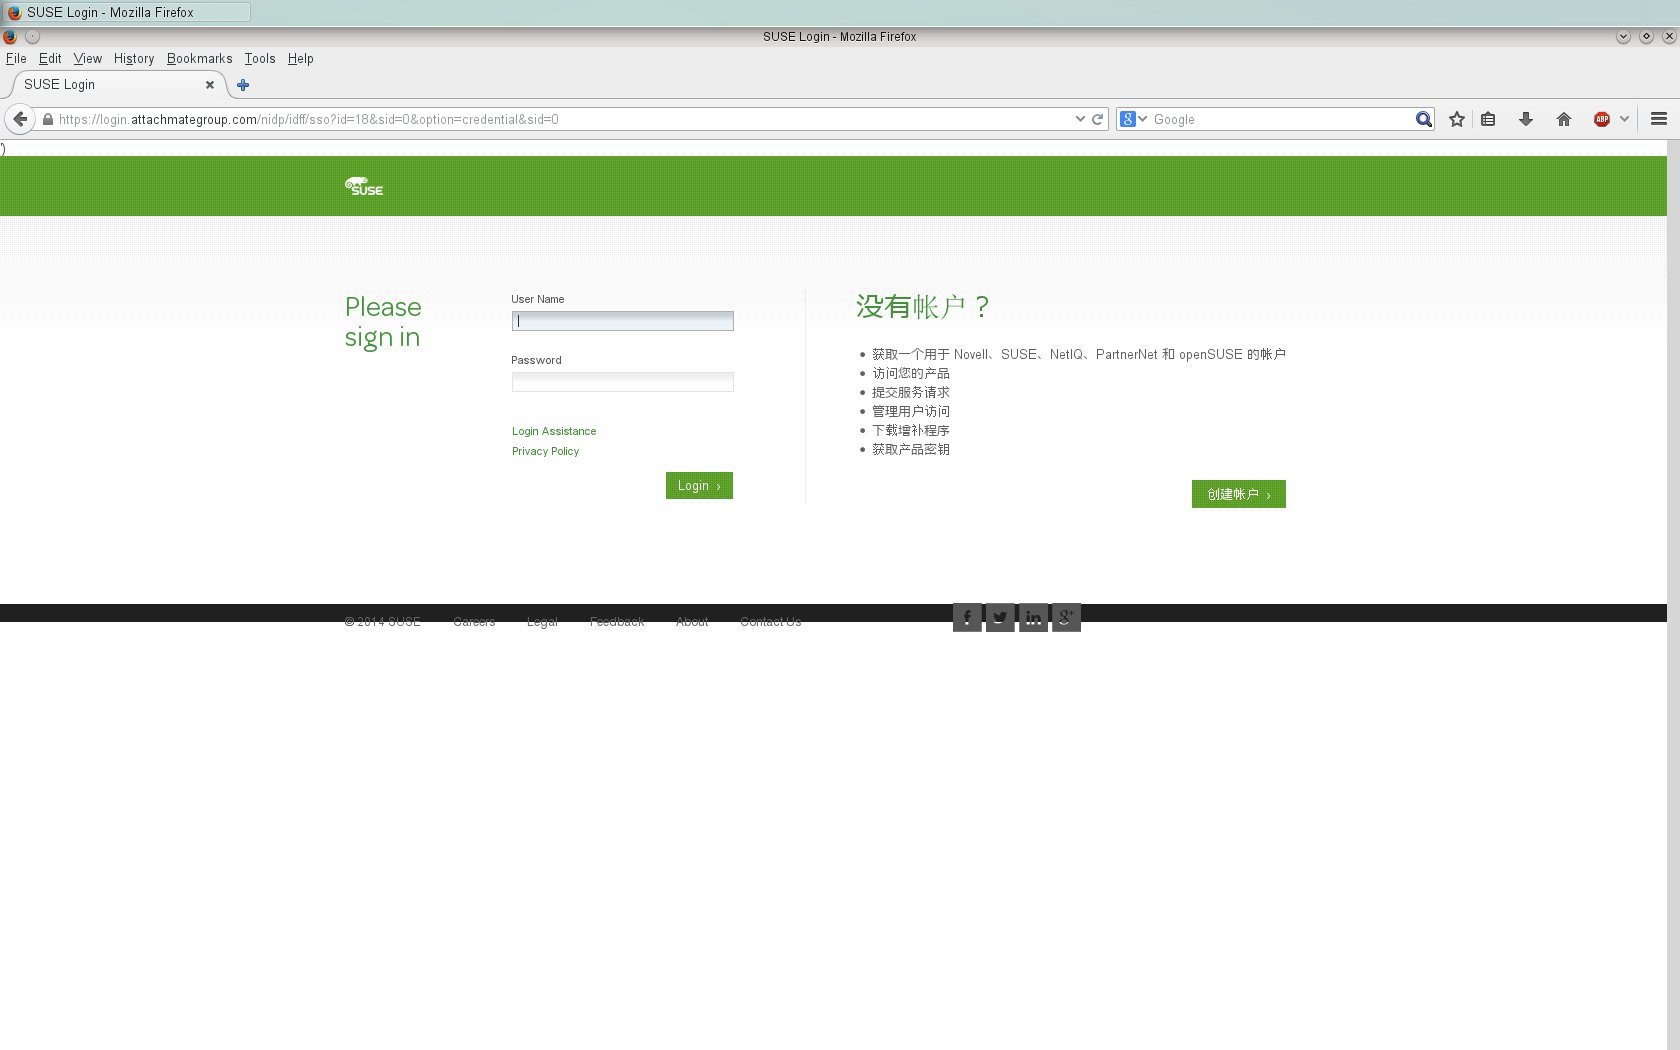Image resolution: width=1680 pixels, height=1050 pixels.
Task: Open the View menu
Action: coord(88,59)
